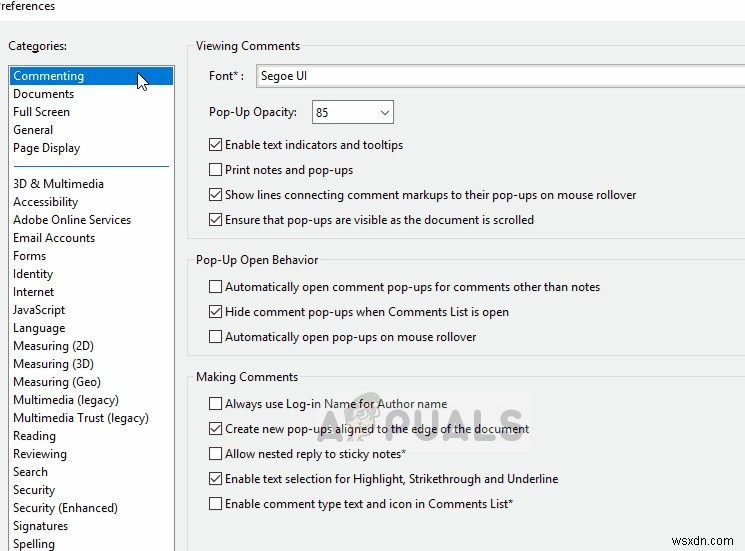Select the JavaScript category
745x551 pixels.
pos(39,311)
